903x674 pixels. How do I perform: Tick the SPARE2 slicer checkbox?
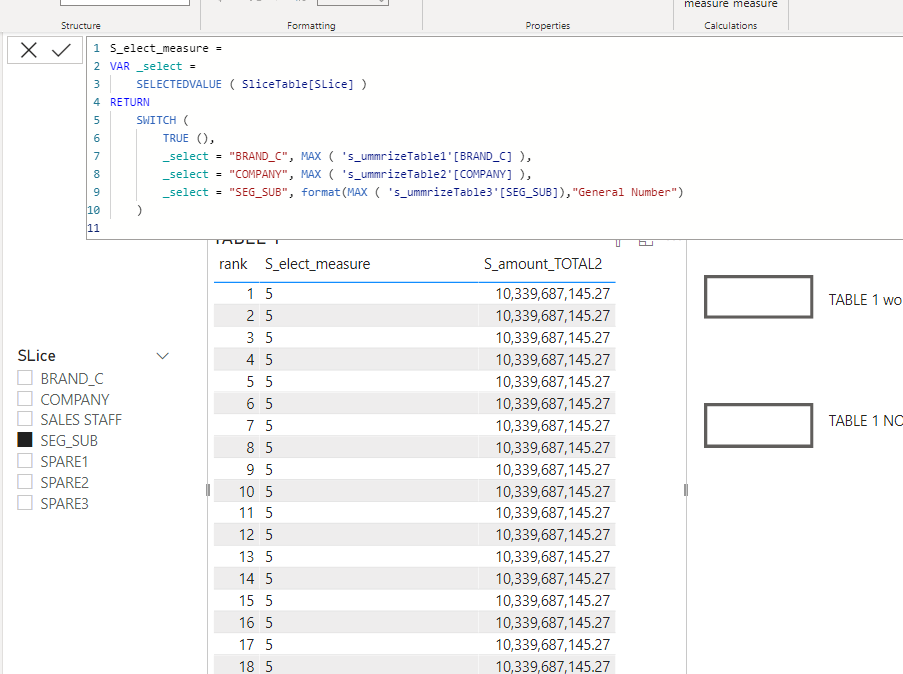tap(25, 482)
